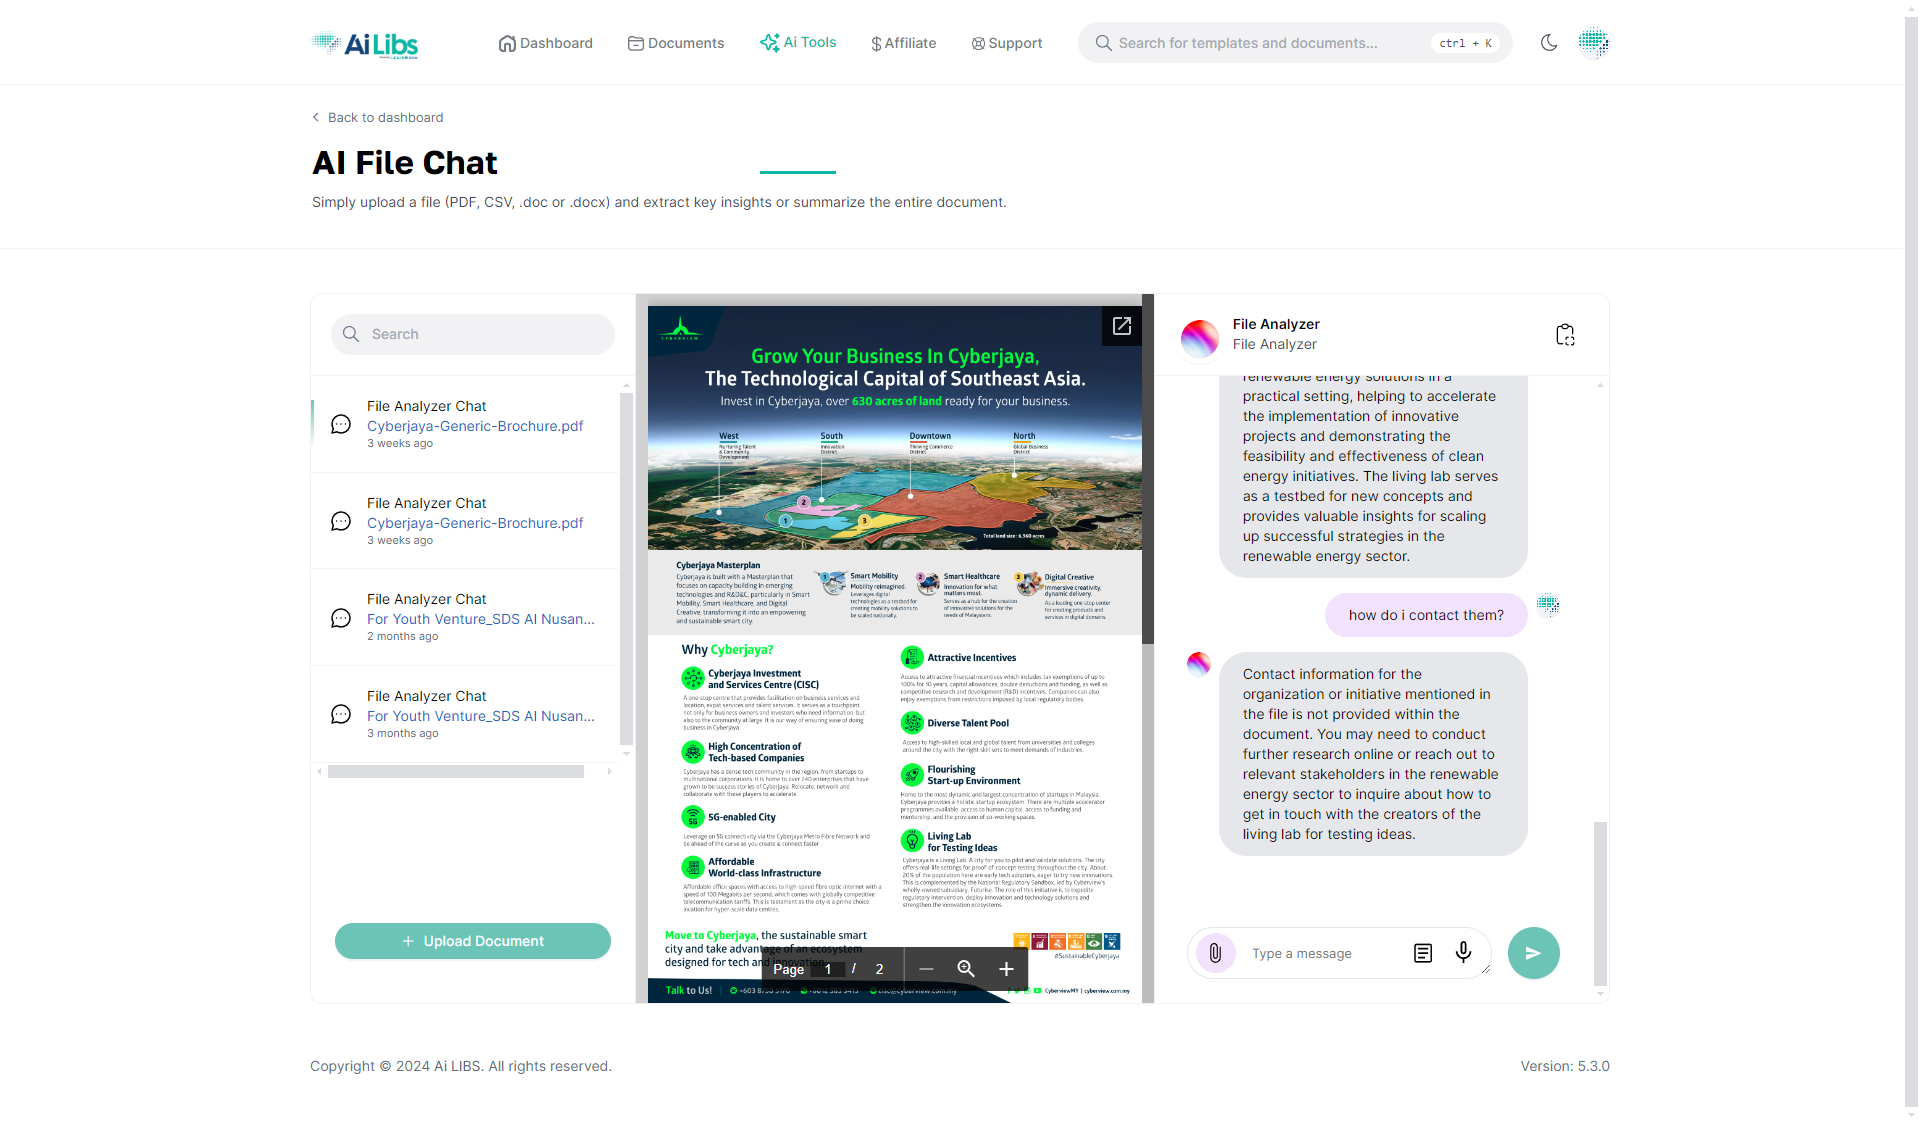Screen dimensions: 1920x1124
Task: Click Upload Document button
Action: pyautogui.click(x=473, y=941)
